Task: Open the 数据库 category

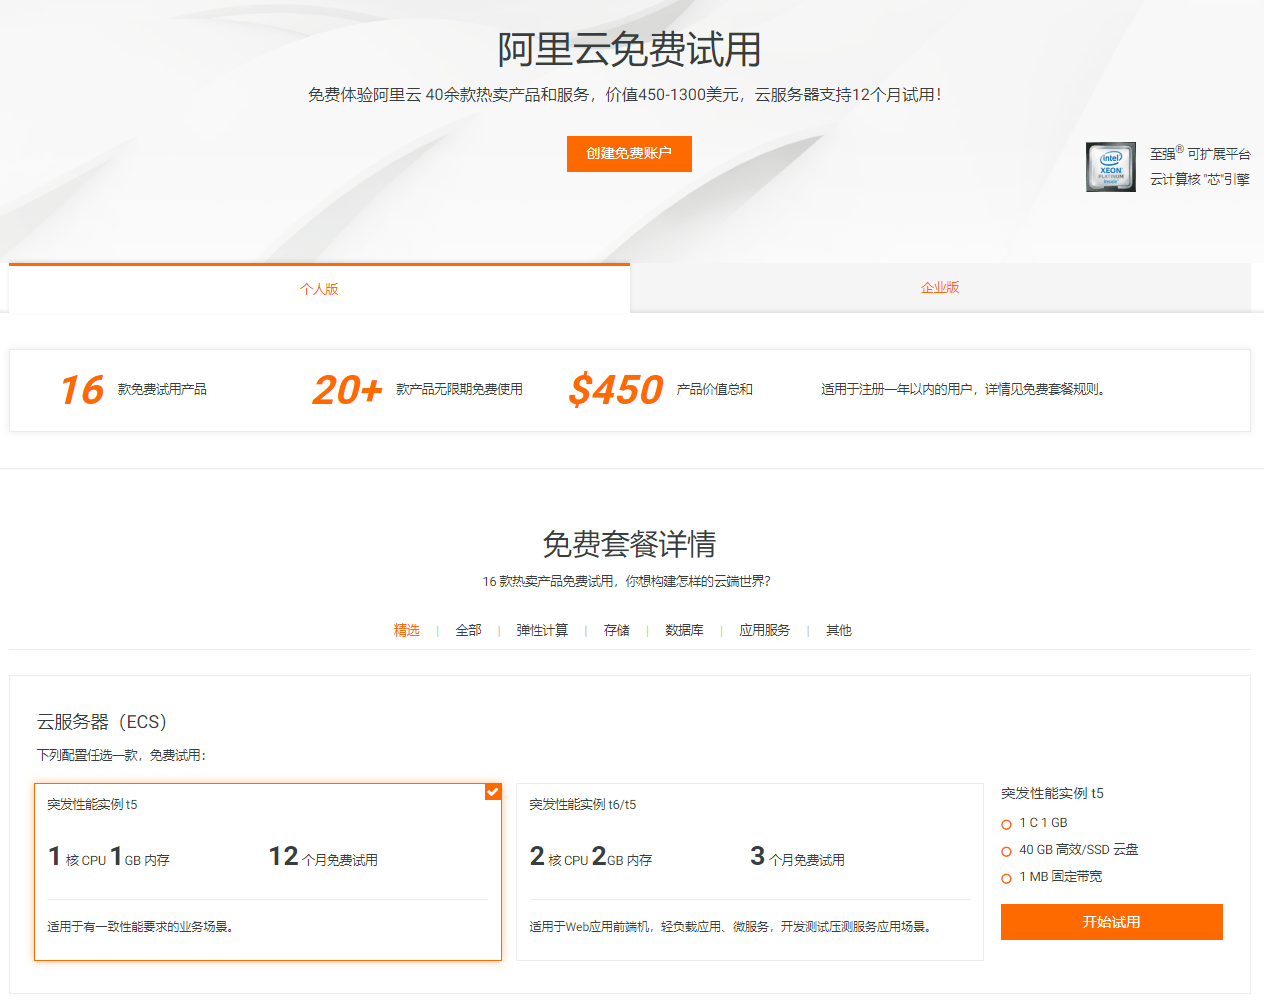Action: click(x=684, y=630)
